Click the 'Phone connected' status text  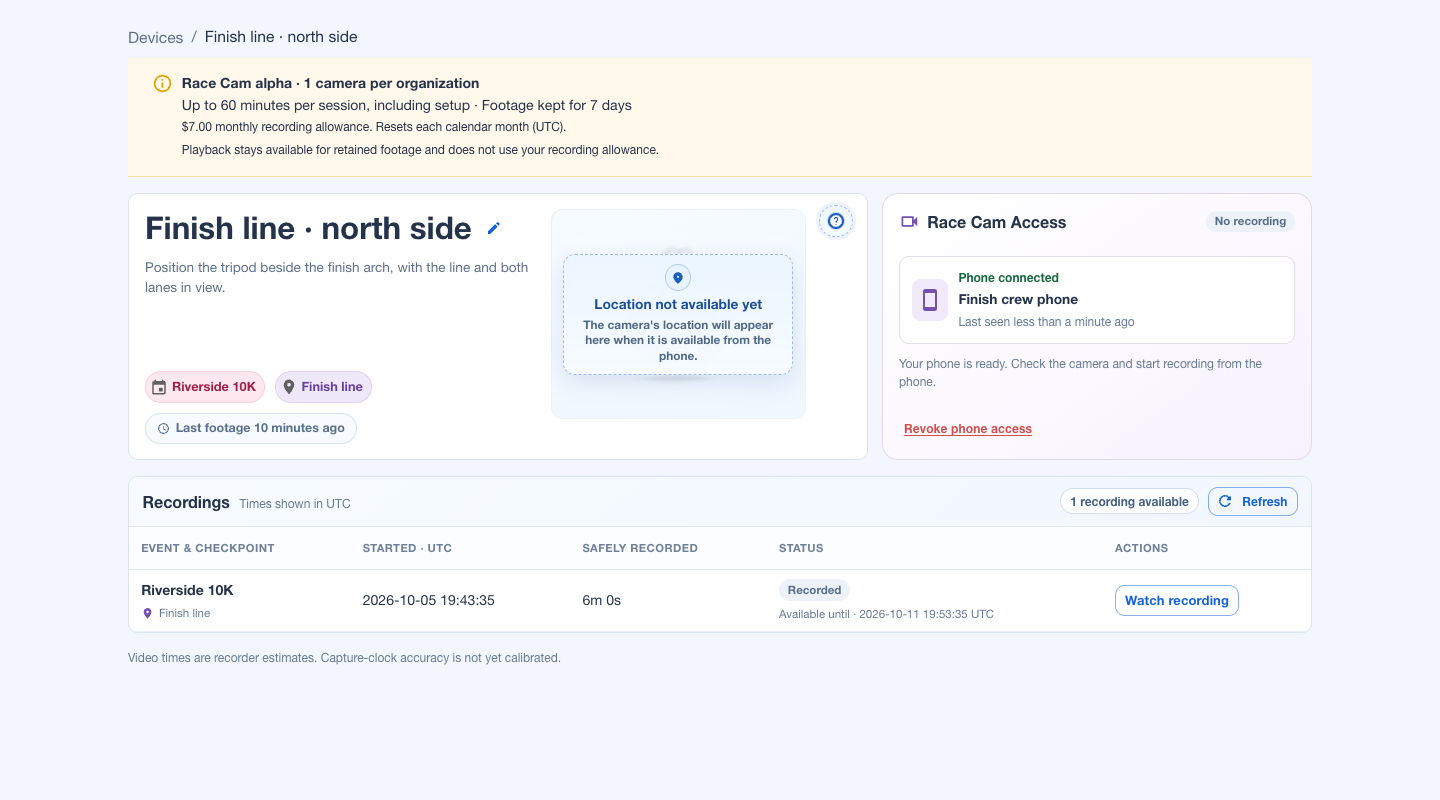coord(1008,278)
